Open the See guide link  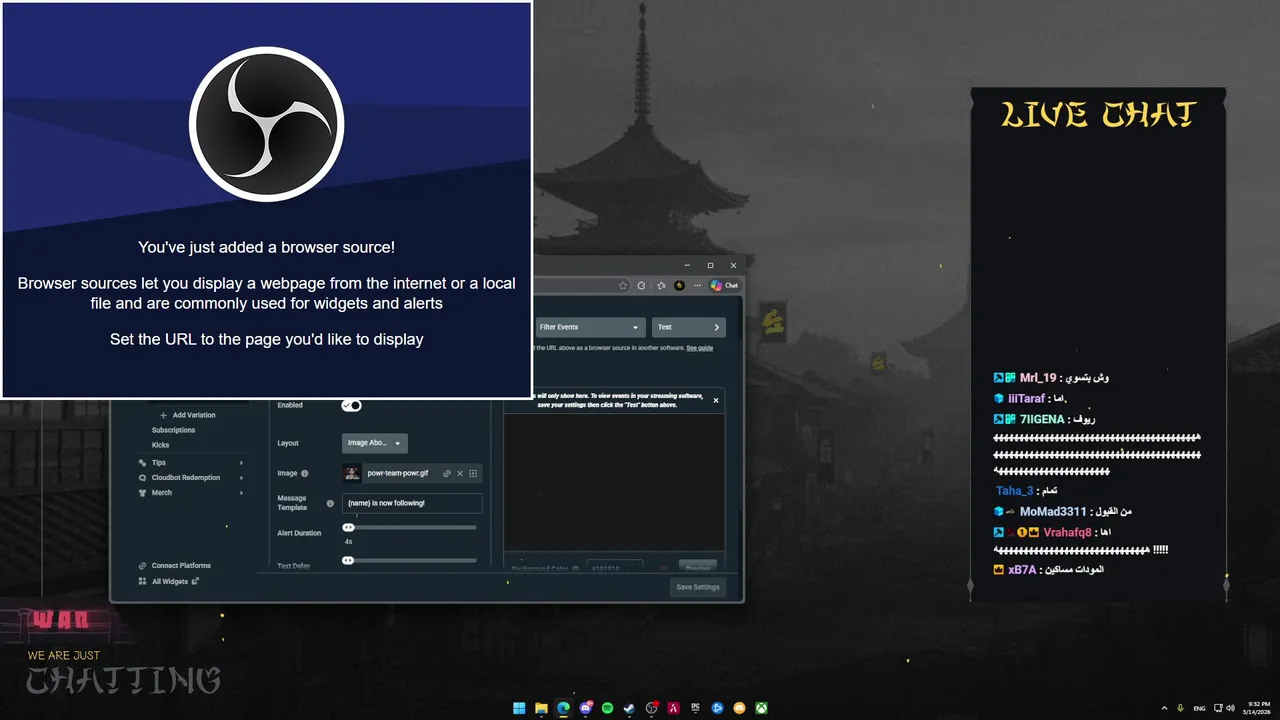[x=699, y=348]
